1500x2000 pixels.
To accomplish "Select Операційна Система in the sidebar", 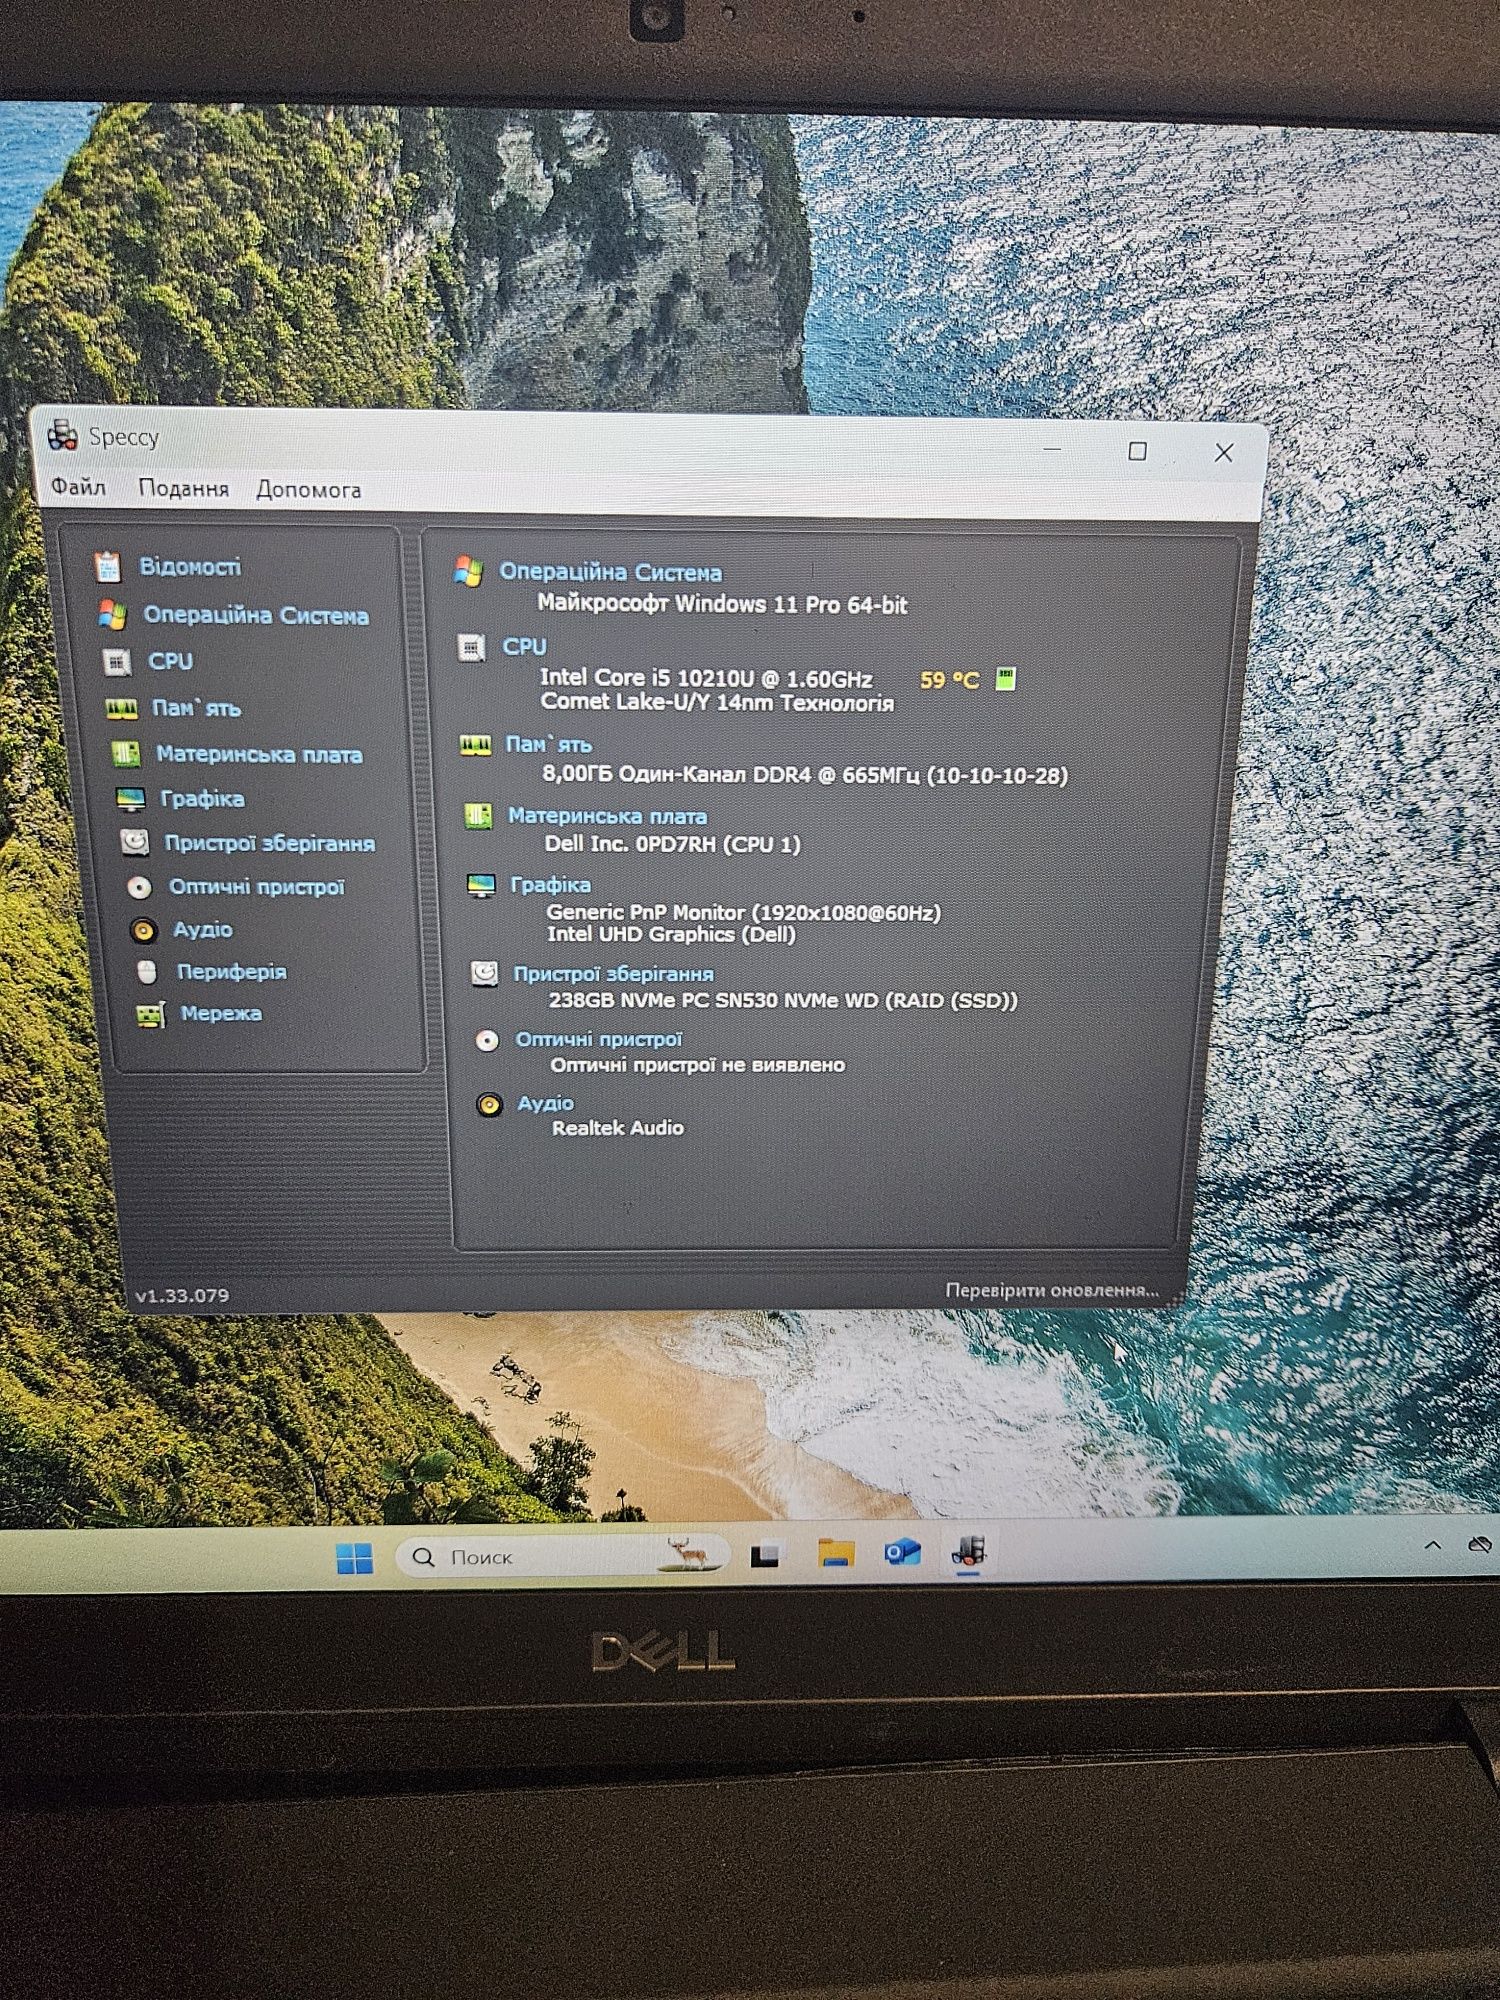I will coord(256,615).
